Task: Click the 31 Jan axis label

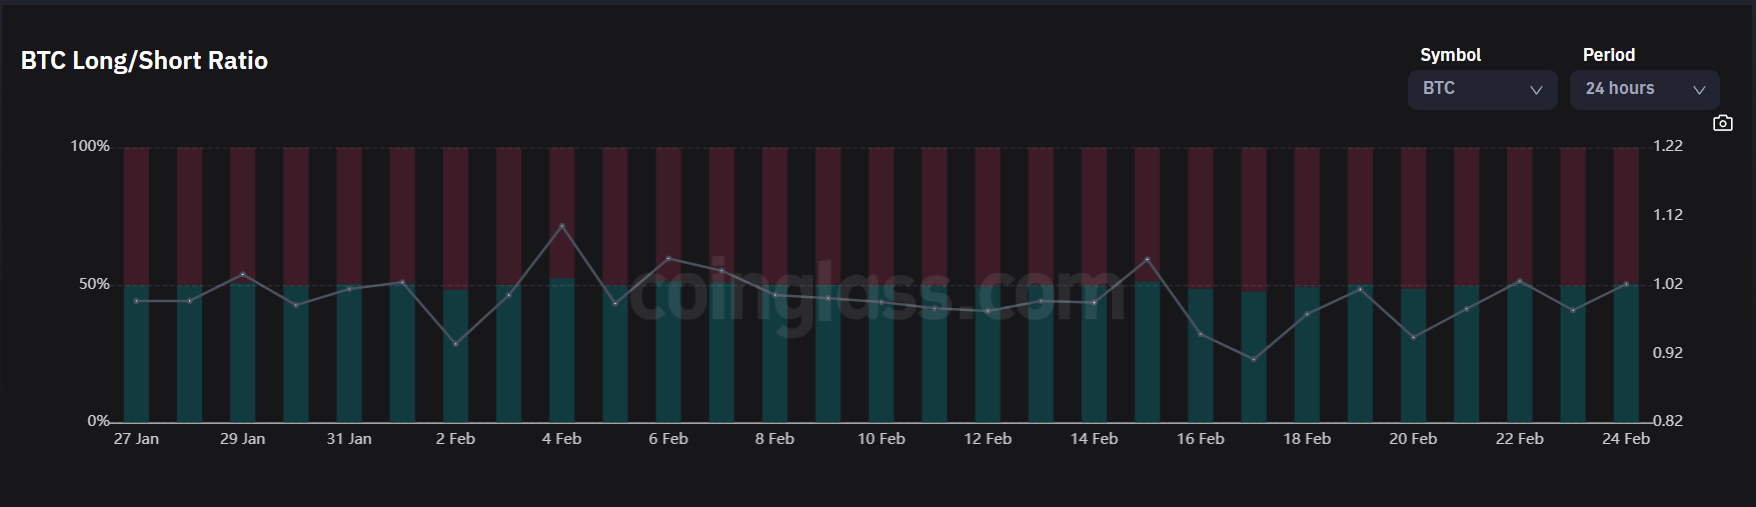Action: pyautogui.click(x=349, y=439)
